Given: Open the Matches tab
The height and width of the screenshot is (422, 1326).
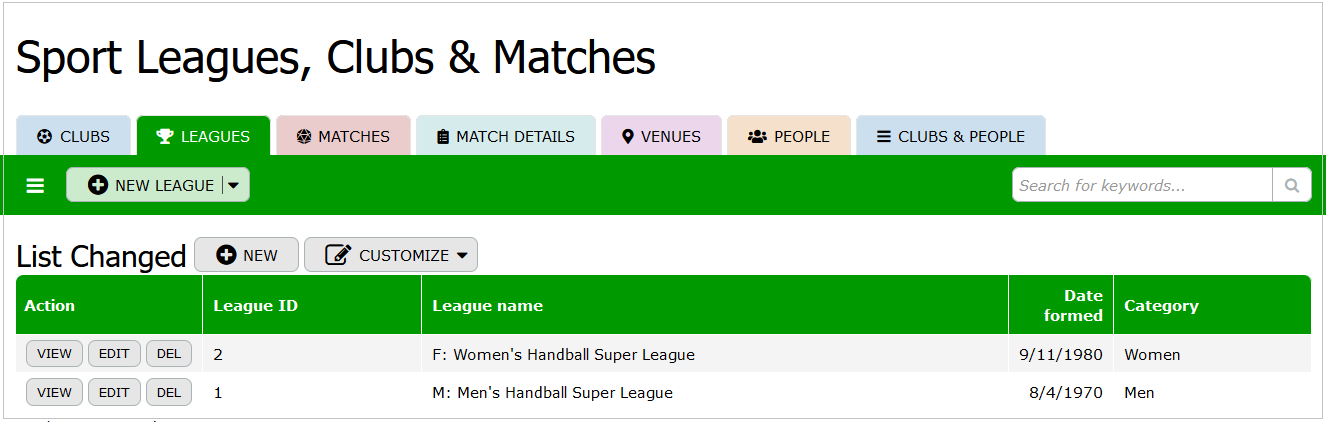Looking at the screenshot, I should tap(343, 137).
